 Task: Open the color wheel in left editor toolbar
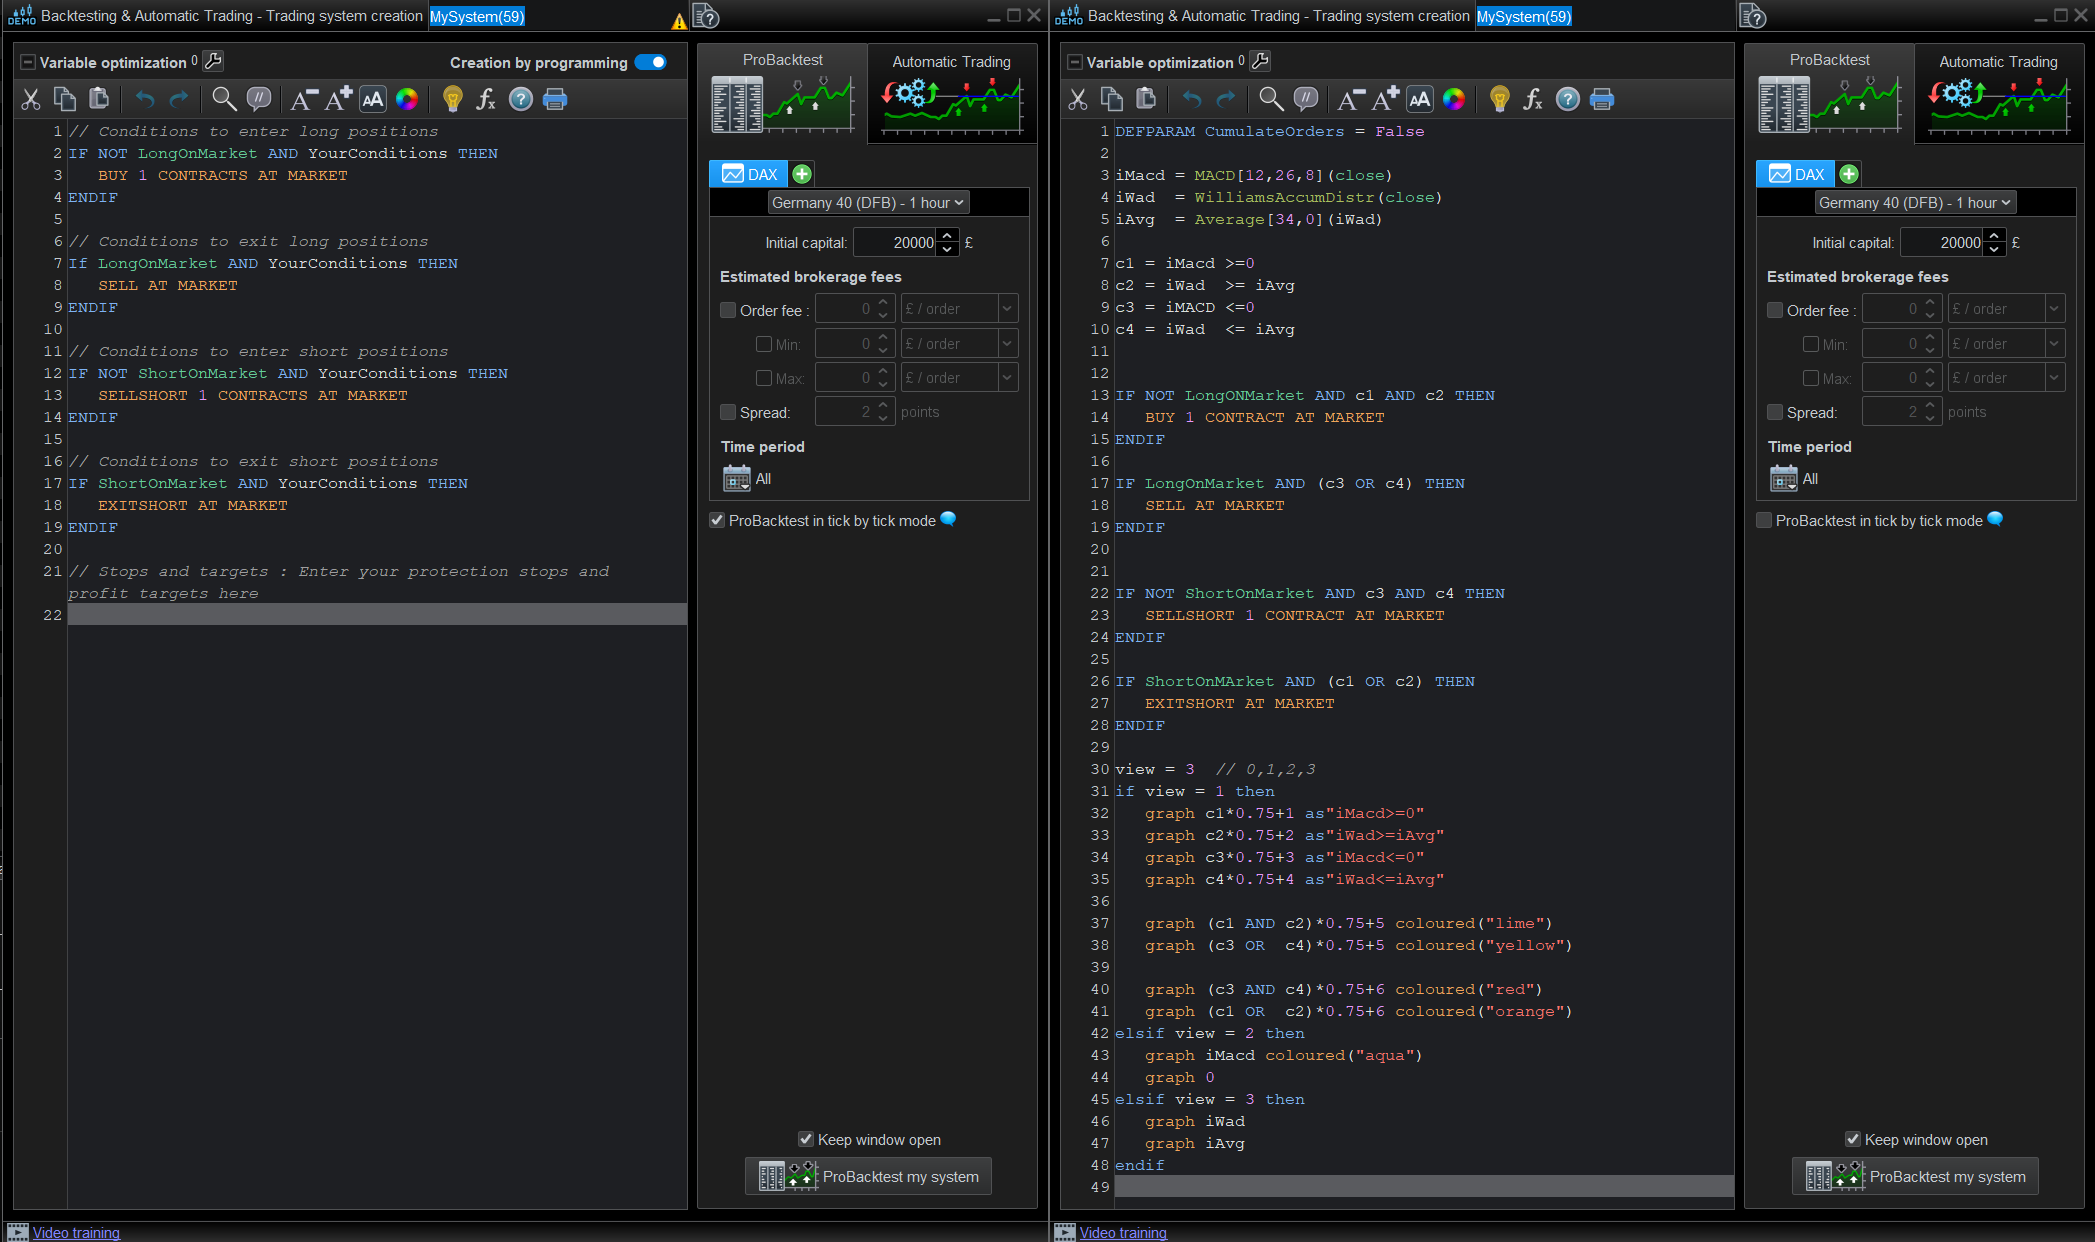406,99
